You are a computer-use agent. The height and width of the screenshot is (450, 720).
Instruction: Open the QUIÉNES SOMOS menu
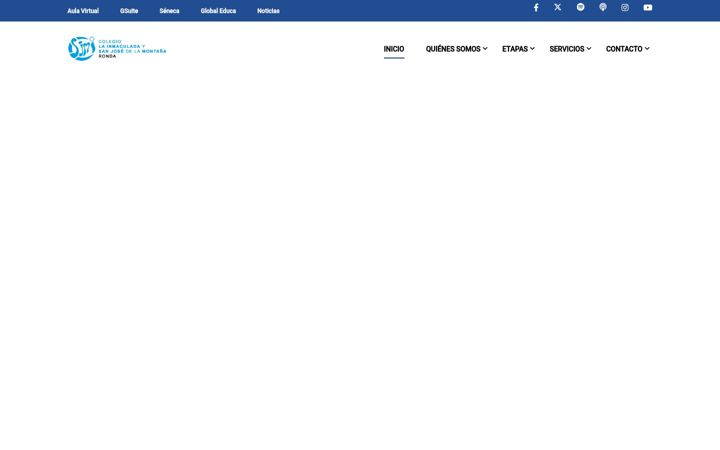pyautogui.click(x=453, y=49)
